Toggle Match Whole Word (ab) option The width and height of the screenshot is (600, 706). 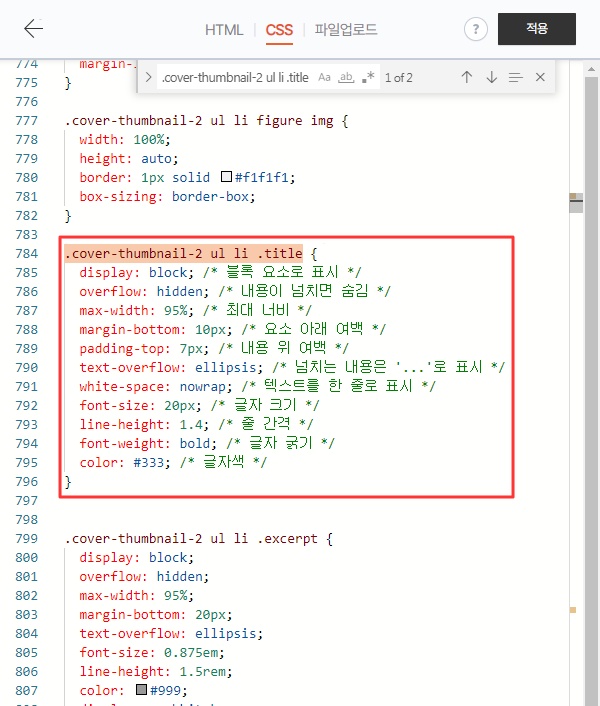346,77
